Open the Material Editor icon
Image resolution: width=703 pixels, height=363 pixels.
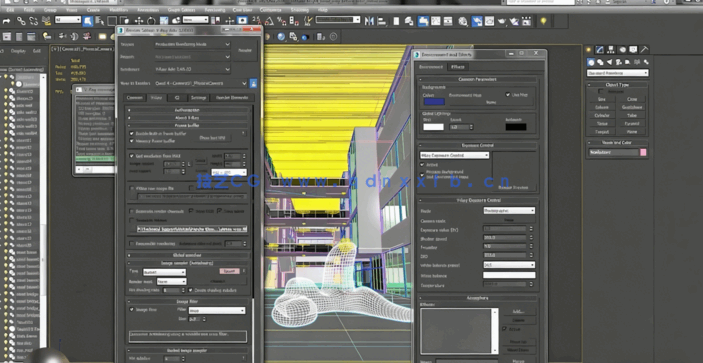463,21
